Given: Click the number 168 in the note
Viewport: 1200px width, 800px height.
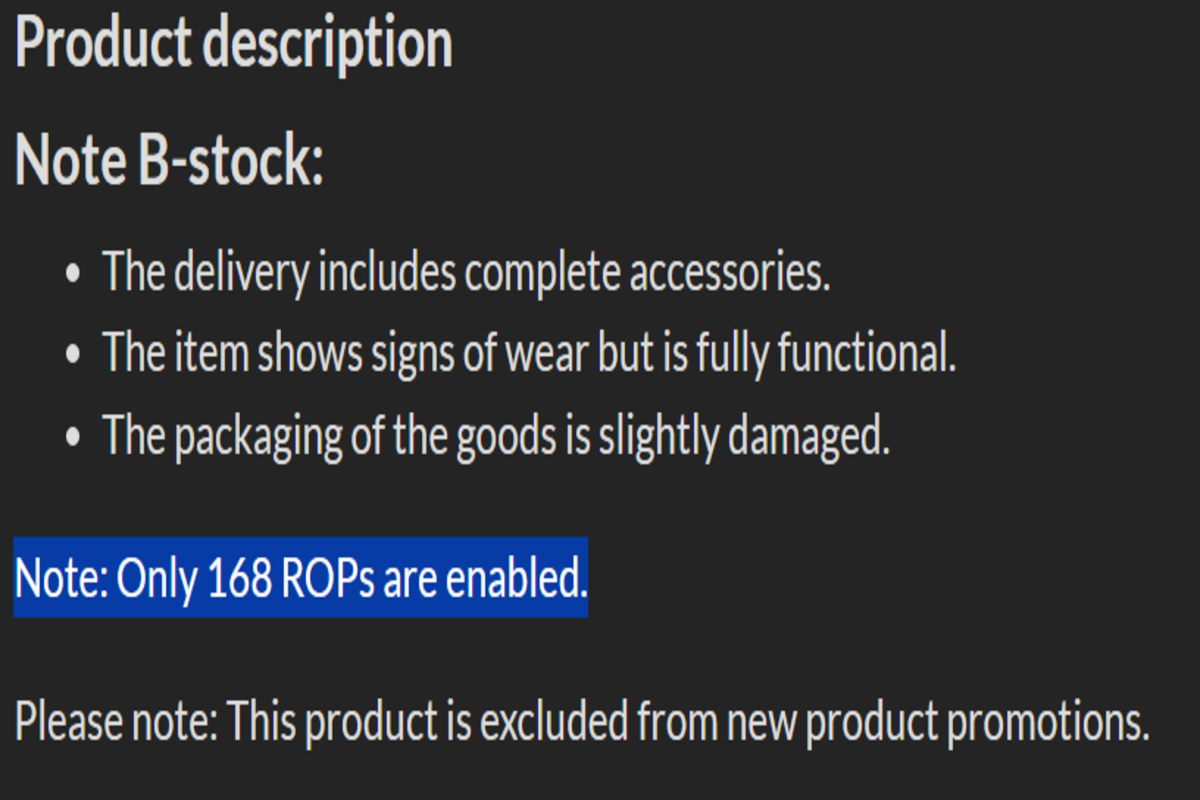Looking at the screenshot, I should click(x=240, y=577).
